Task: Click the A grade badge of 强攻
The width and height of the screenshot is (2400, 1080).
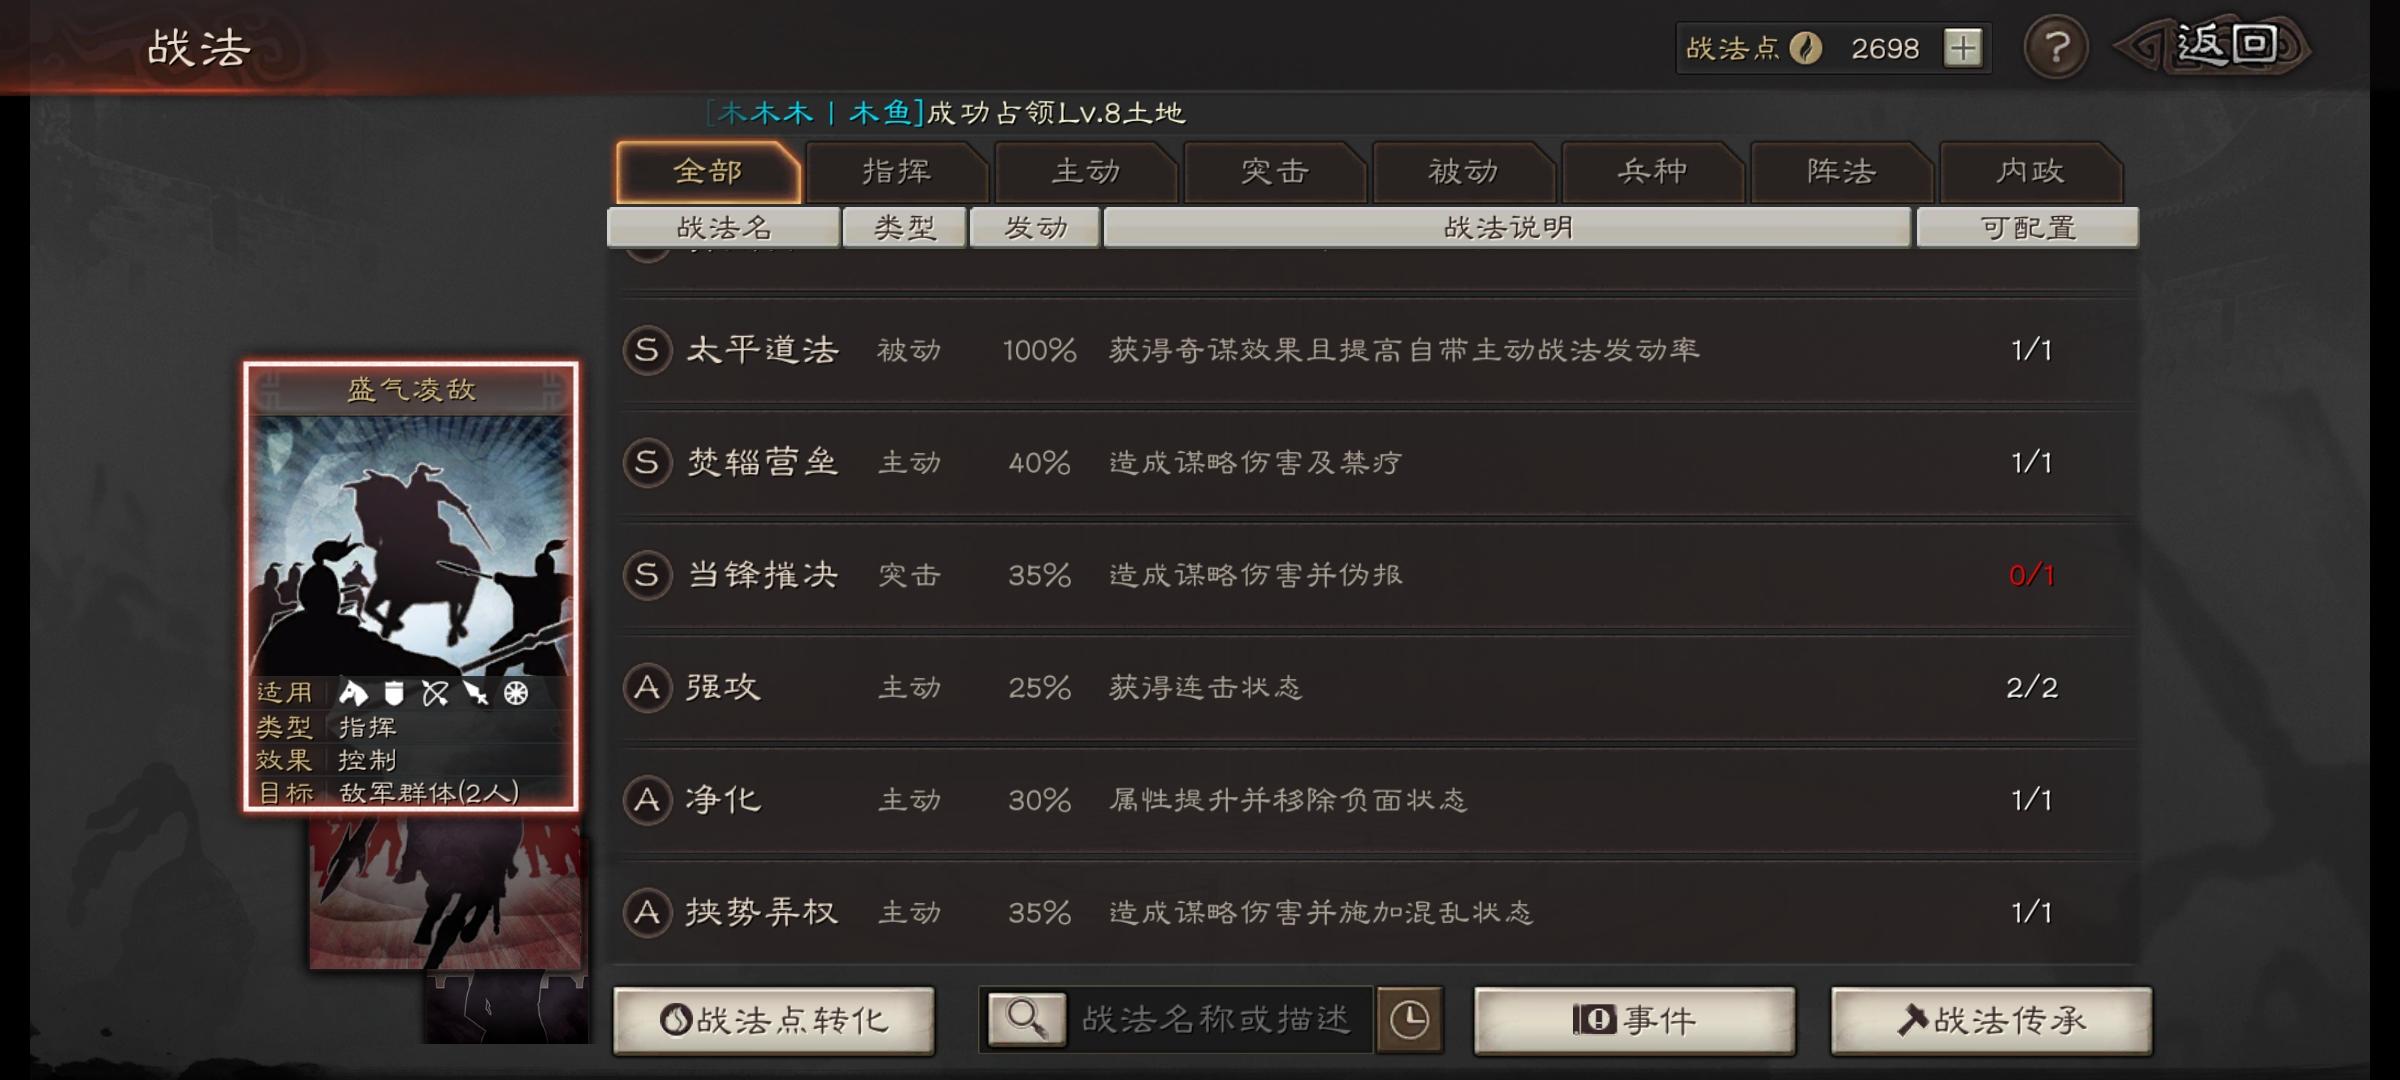Action: 647,687
